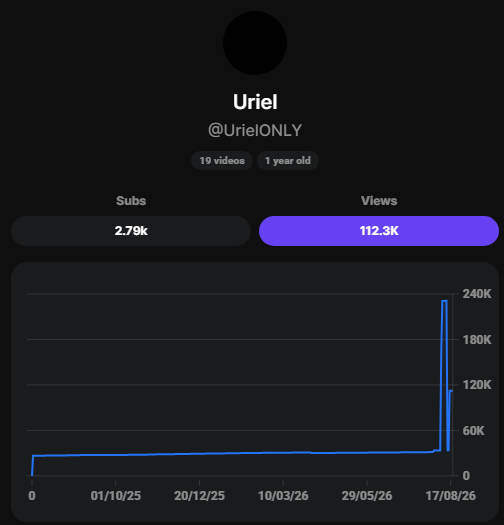Click the 17/08/26 x-axis date label
Screen dimensions: 504x525
[x=450, y=496]
